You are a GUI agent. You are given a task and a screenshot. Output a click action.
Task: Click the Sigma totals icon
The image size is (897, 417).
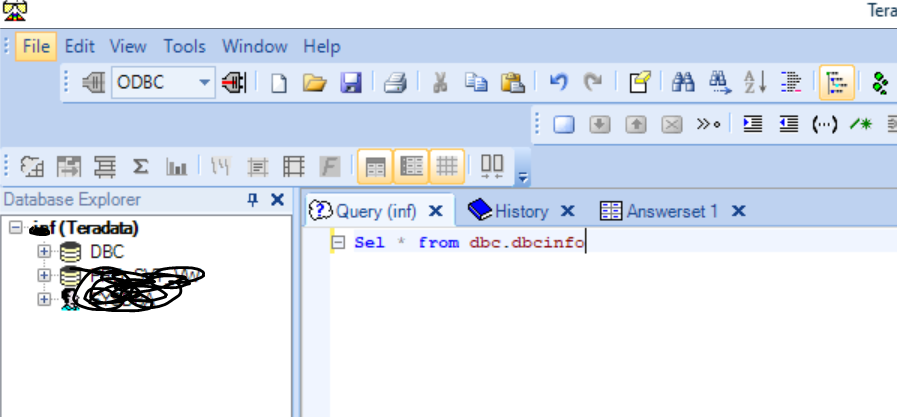click(141, 166)
